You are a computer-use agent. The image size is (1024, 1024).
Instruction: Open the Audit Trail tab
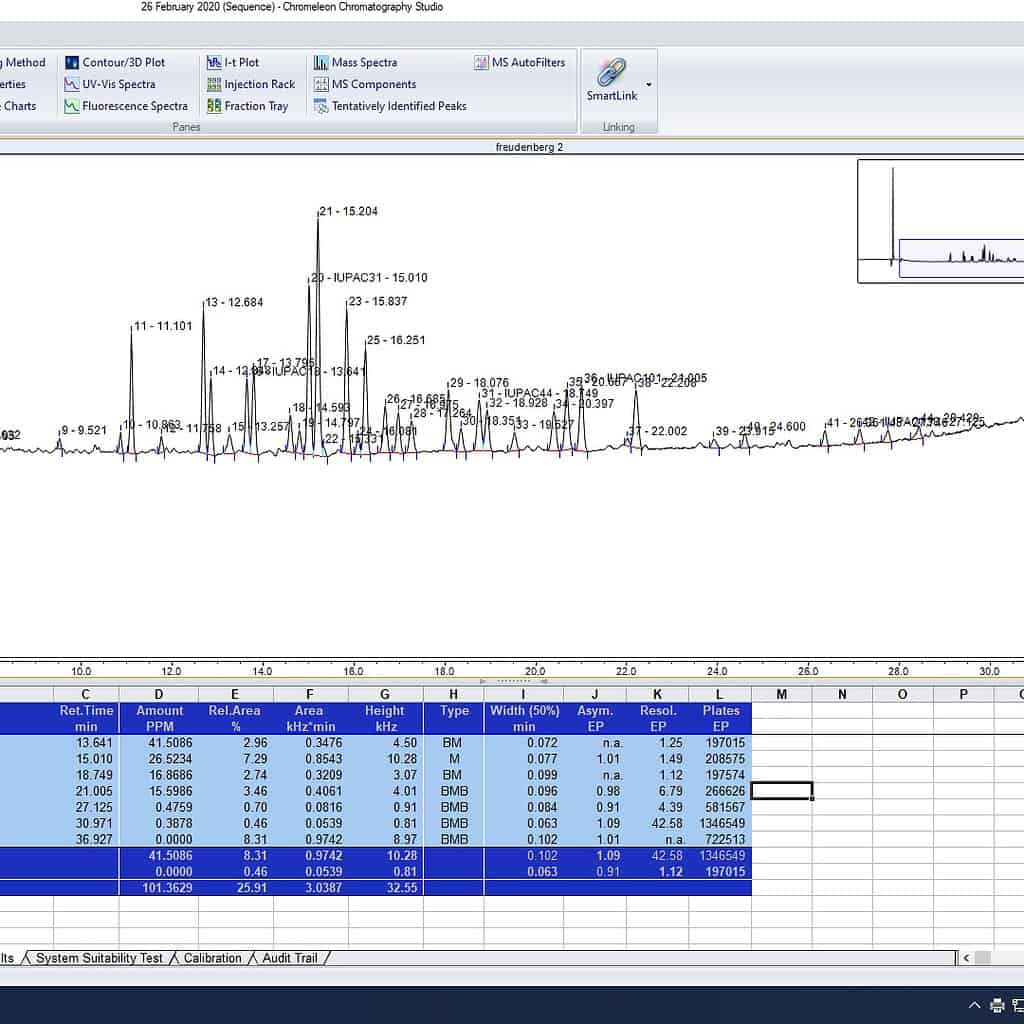pos(289,958)
